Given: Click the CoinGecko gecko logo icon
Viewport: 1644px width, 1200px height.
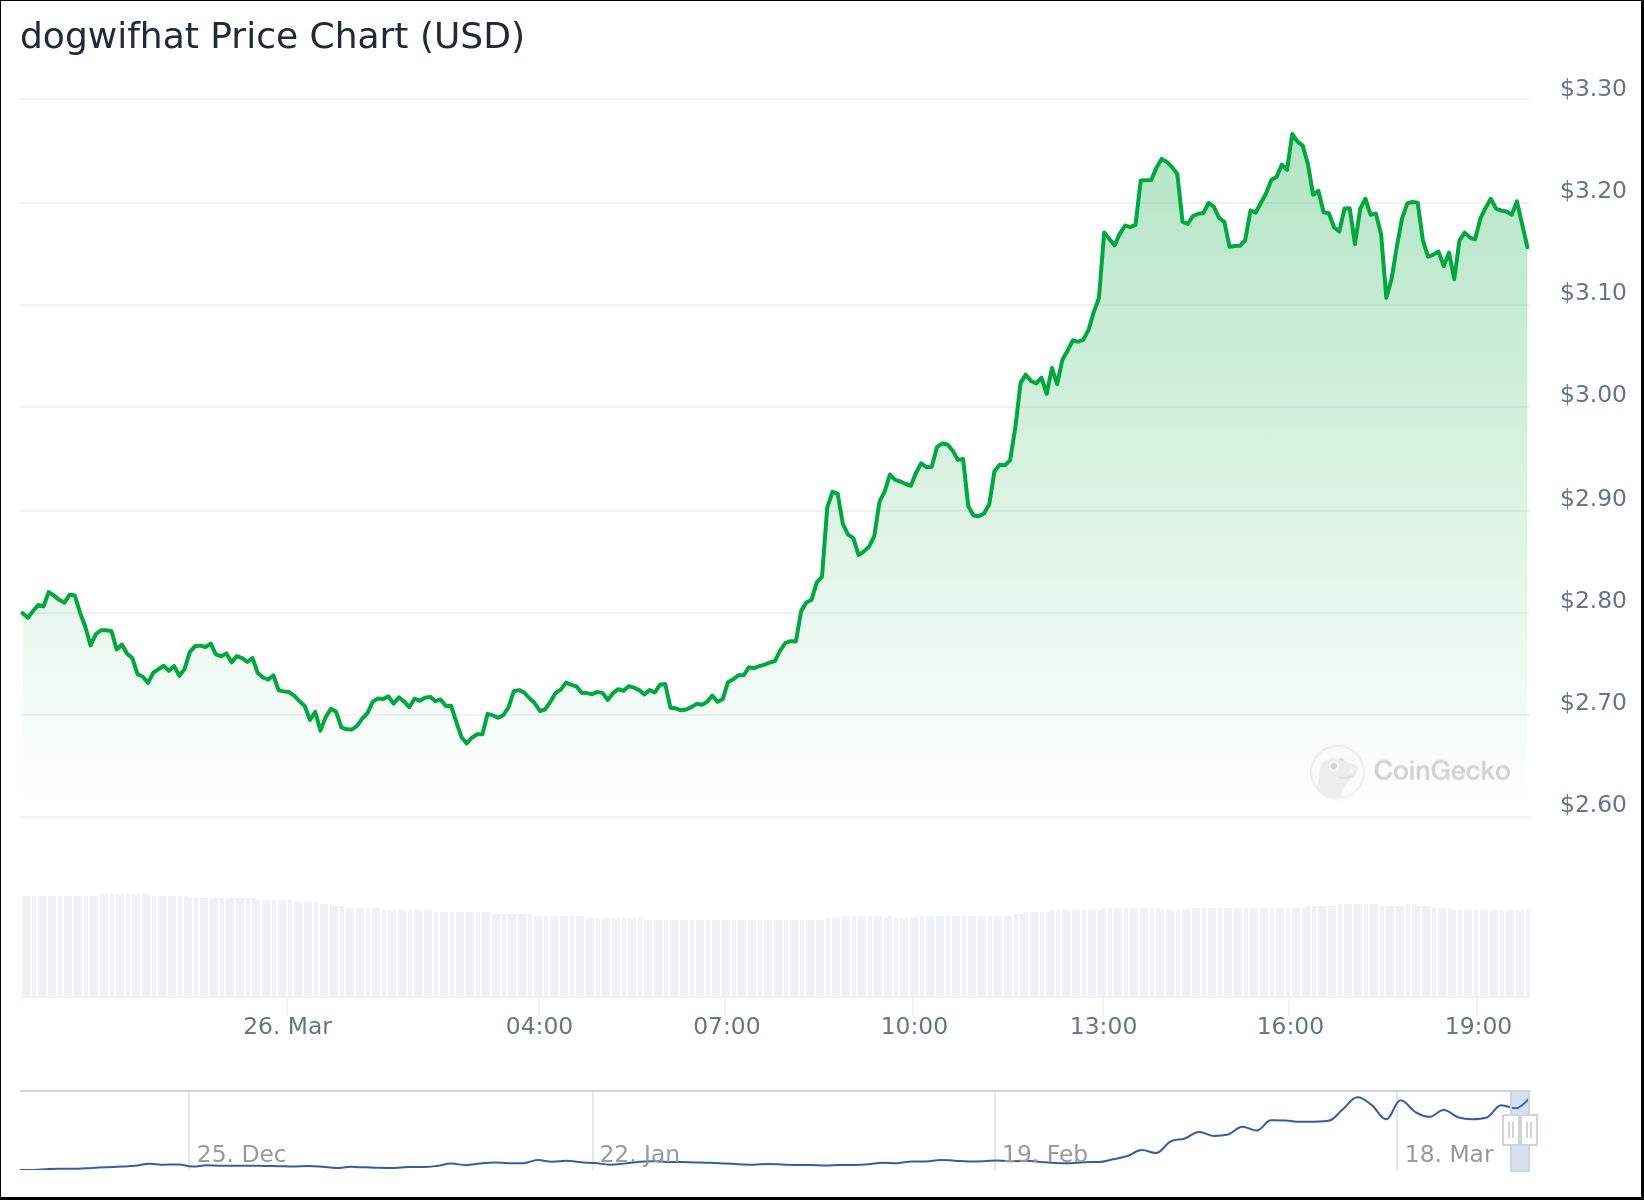Looking at the screenshot, I should click(x=1337, y=772).
